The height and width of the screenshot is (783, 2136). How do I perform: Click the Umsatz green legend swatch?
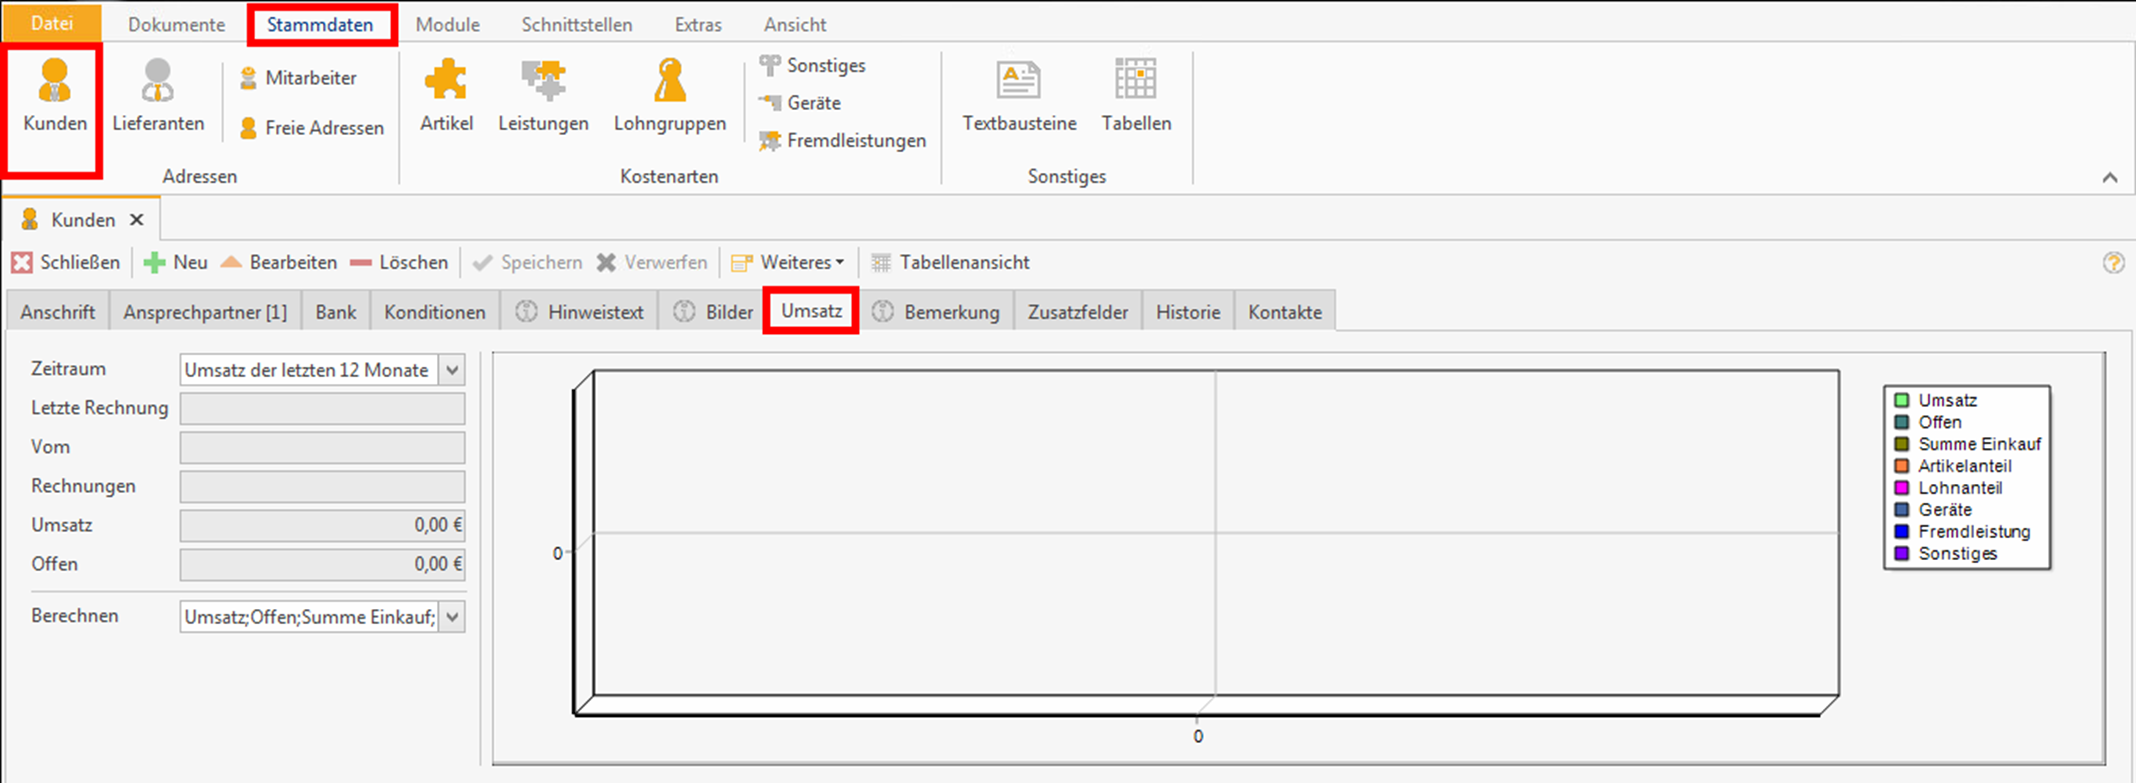pos(1901,400)
